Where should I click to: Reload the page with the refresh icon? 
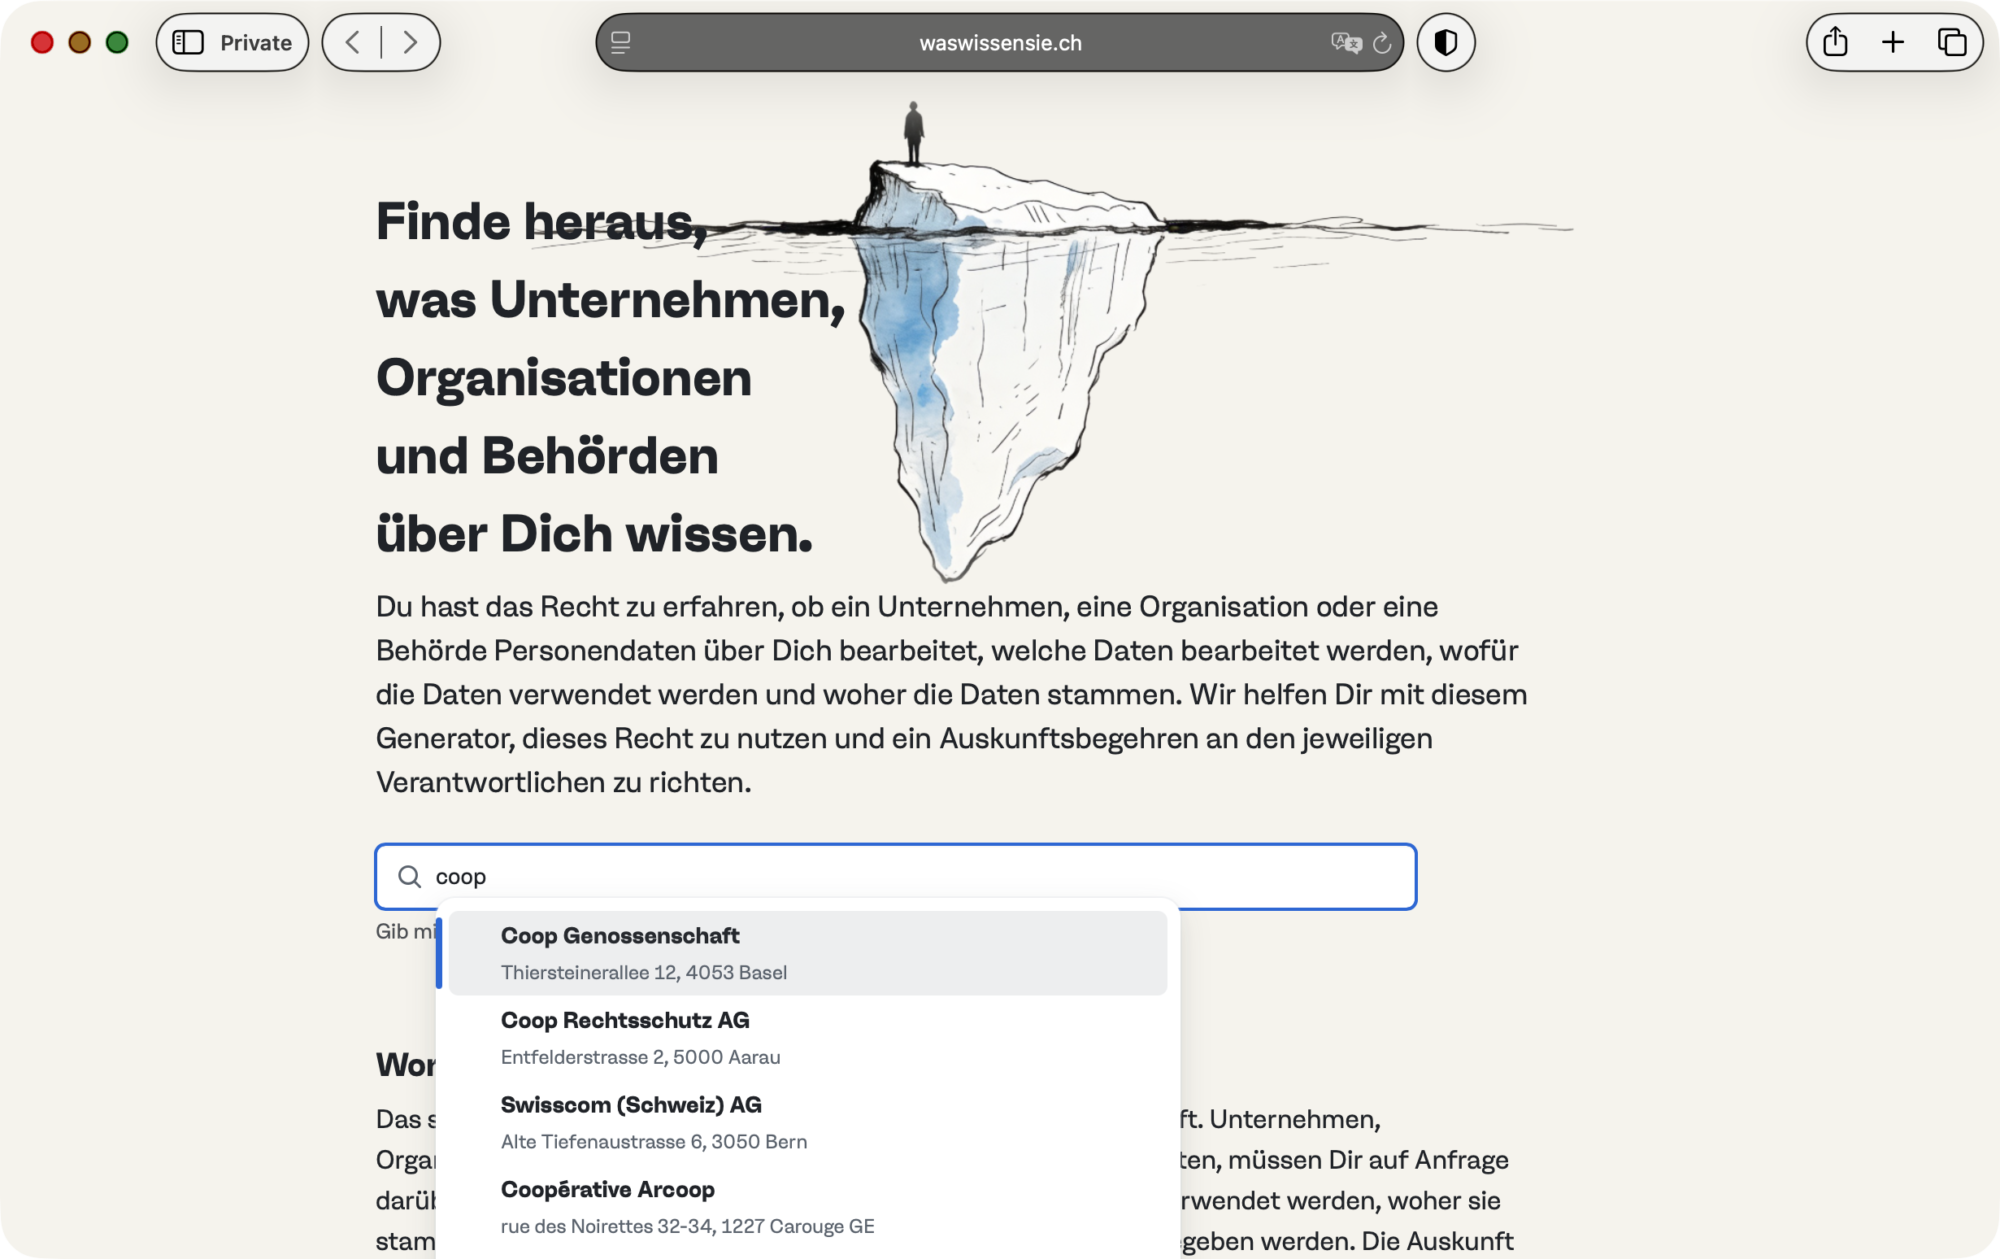(x=1382, y=43)
